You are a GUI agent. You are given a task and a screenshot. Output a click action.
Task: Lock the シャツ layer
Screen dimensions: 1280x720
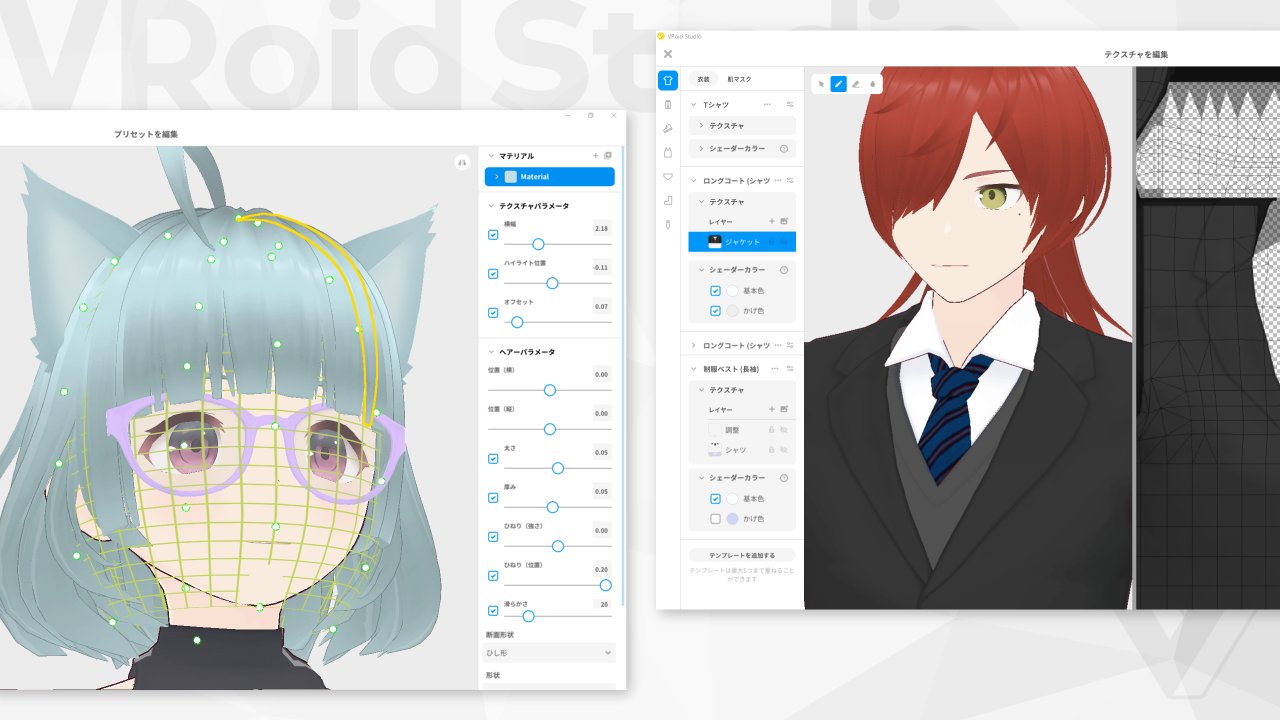(x=771, y=450)
